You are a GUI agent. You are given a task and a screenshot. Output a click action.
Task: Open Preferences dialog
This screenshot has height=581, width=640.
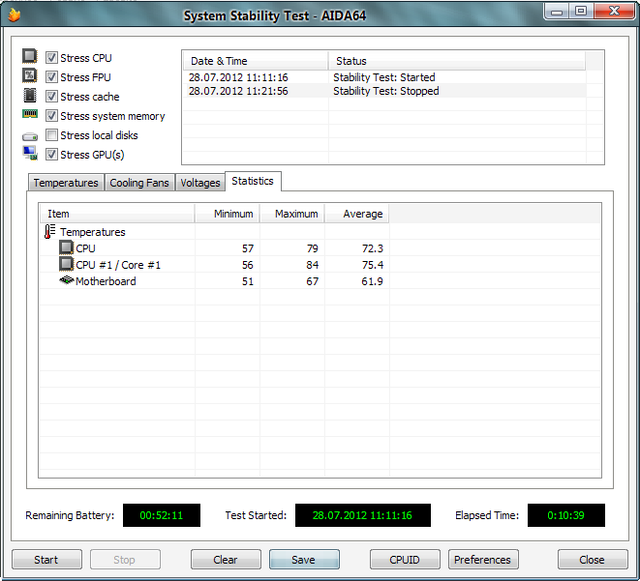tap(483, 560)
